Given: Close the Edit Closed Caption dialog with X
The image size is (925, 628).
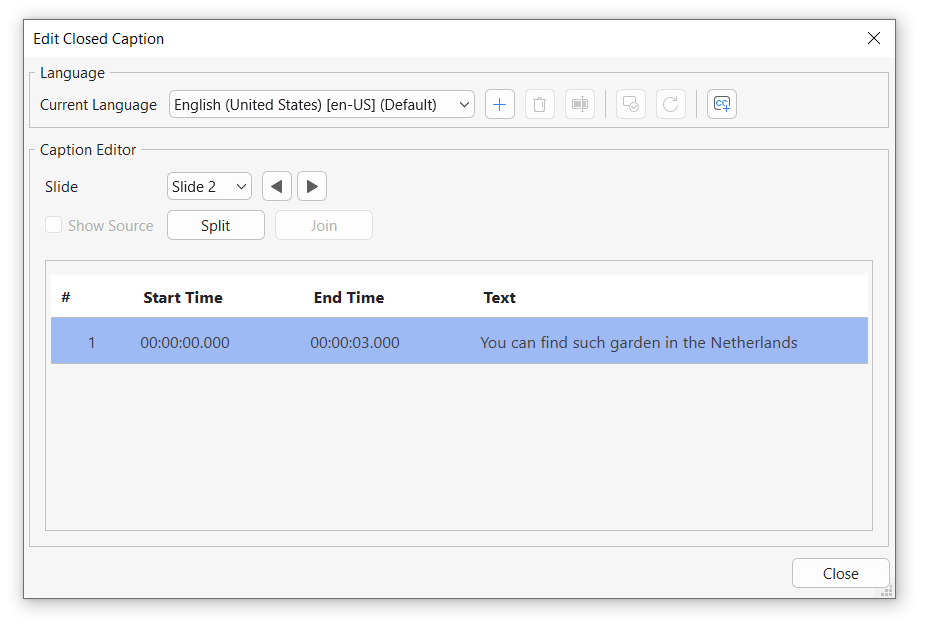Looking at the screenshot, I should point(873,38).
